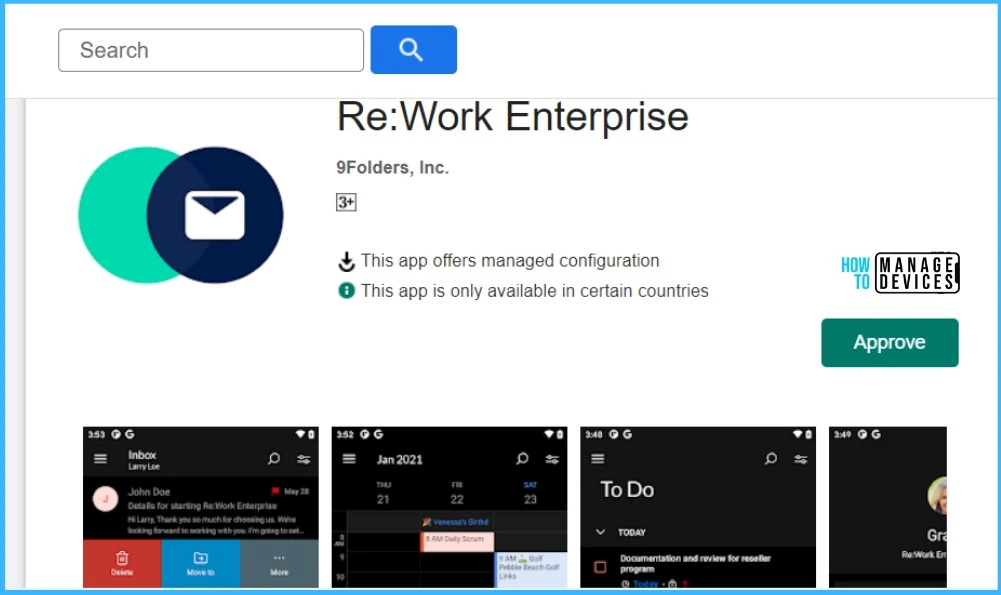Screen dimensions: 1001x595
Task: Click hamburger menu in calendar screenshot
Action: [349, 459]
